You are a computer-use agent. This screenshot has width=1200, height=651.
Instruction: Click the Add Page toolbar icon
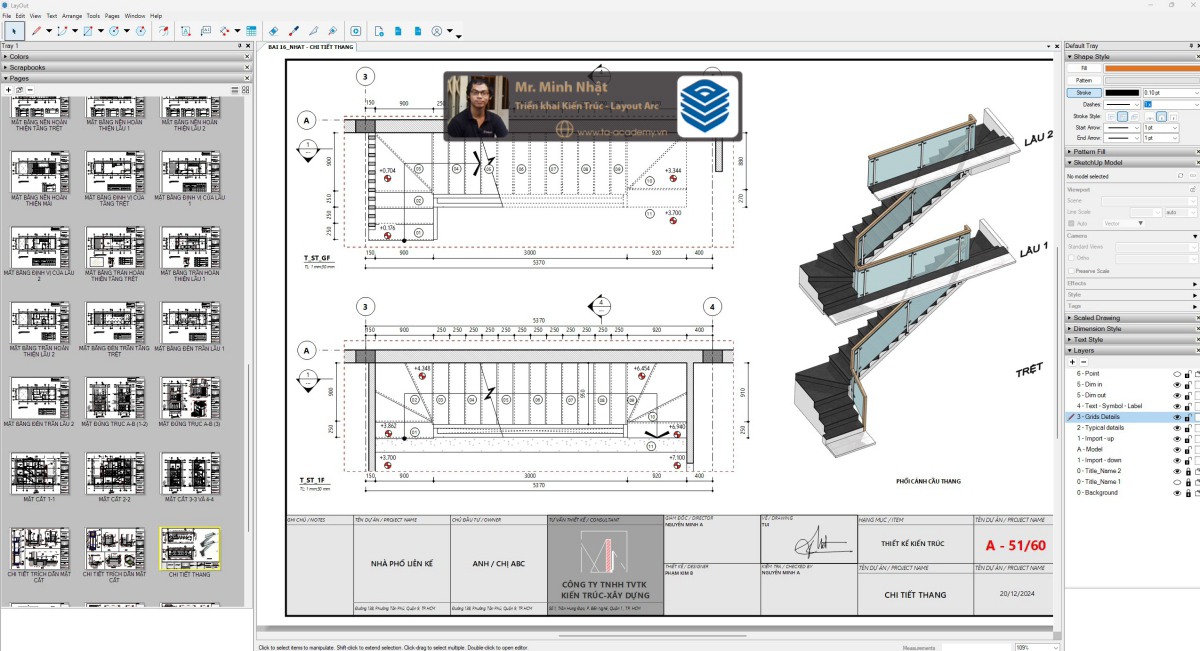coord(379,31)
